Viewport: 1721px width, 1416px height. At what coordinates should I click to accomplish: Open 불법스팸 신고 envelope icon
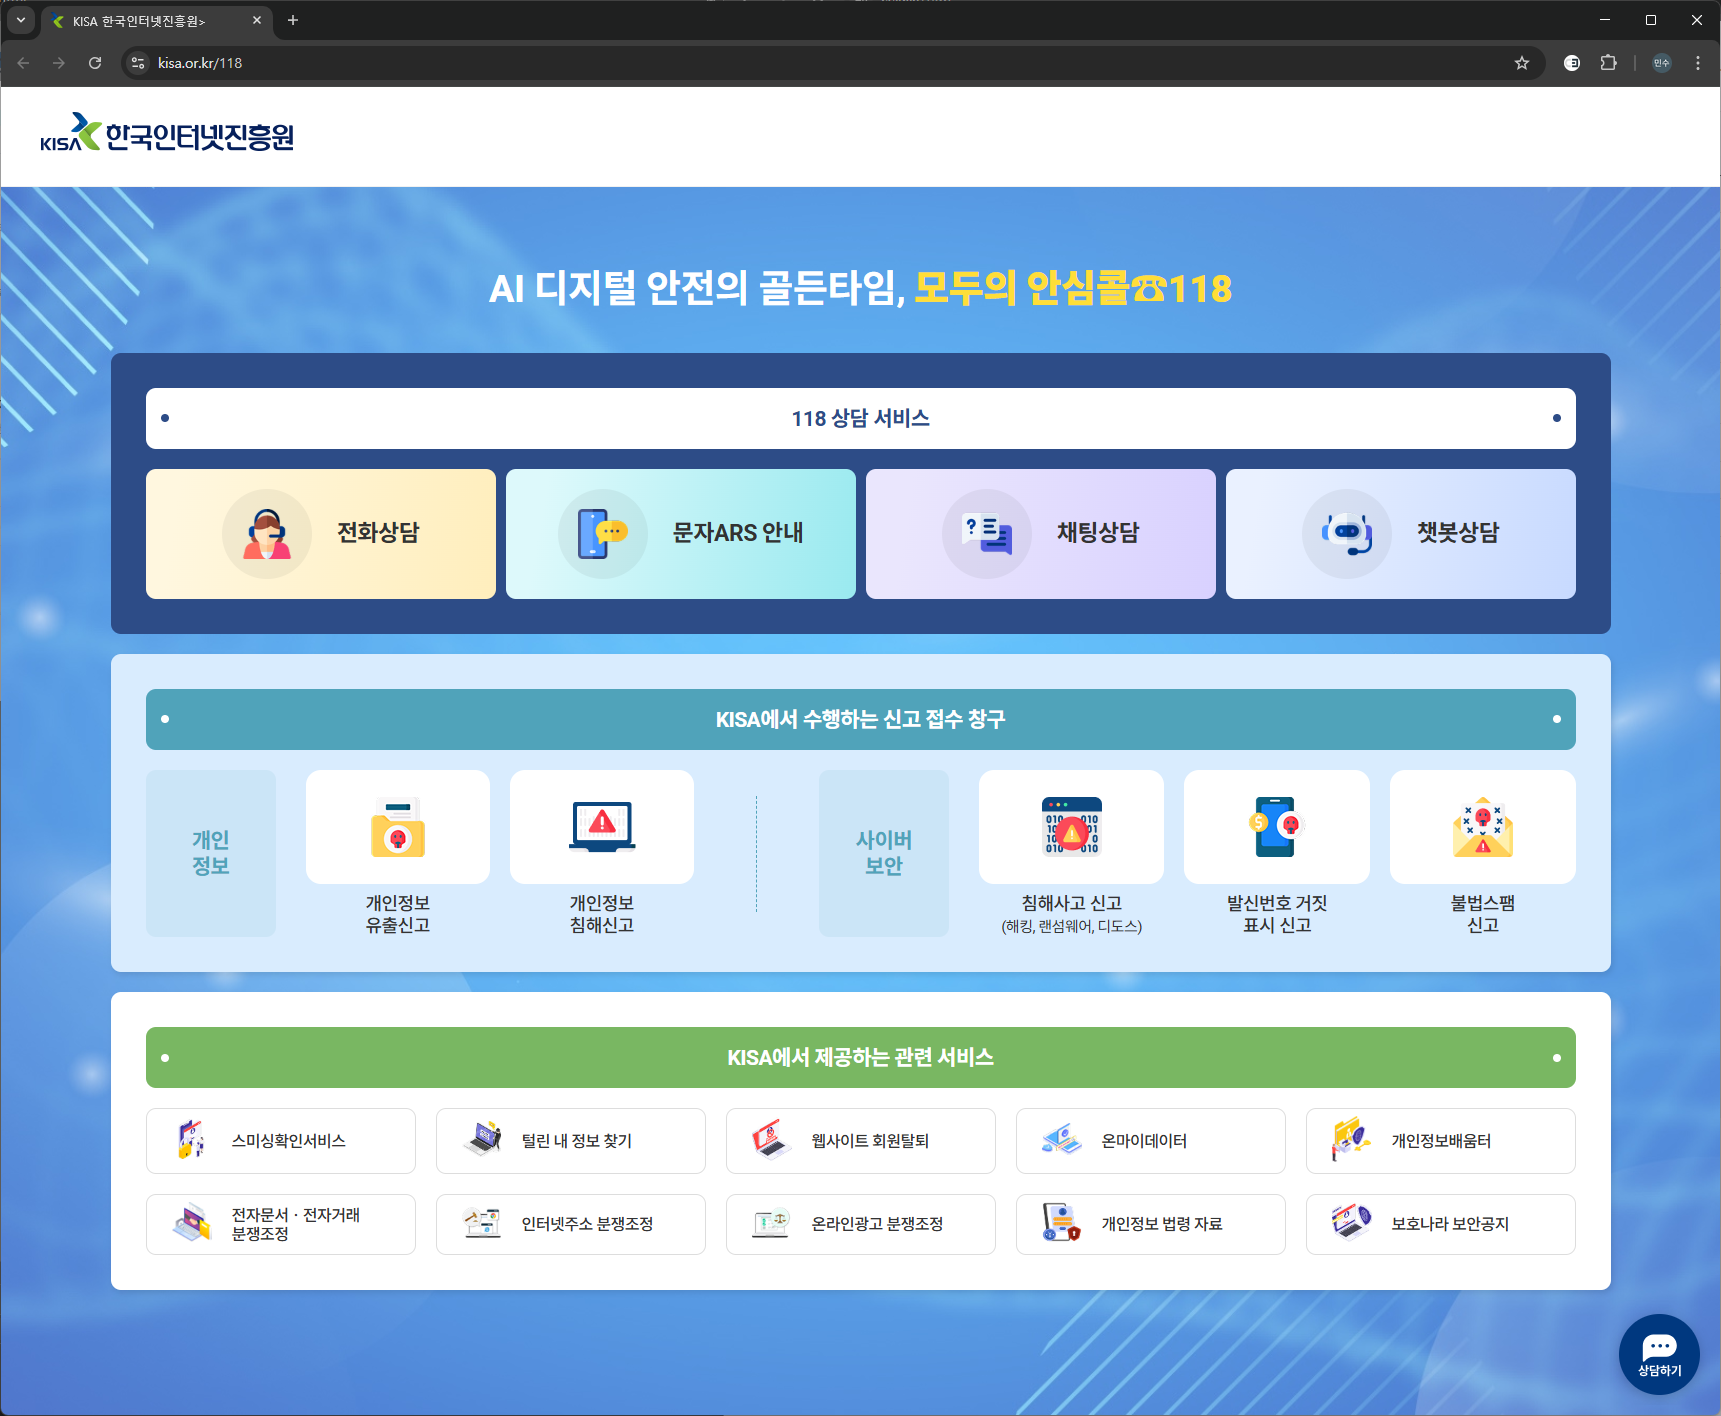tap(1483, 827)
